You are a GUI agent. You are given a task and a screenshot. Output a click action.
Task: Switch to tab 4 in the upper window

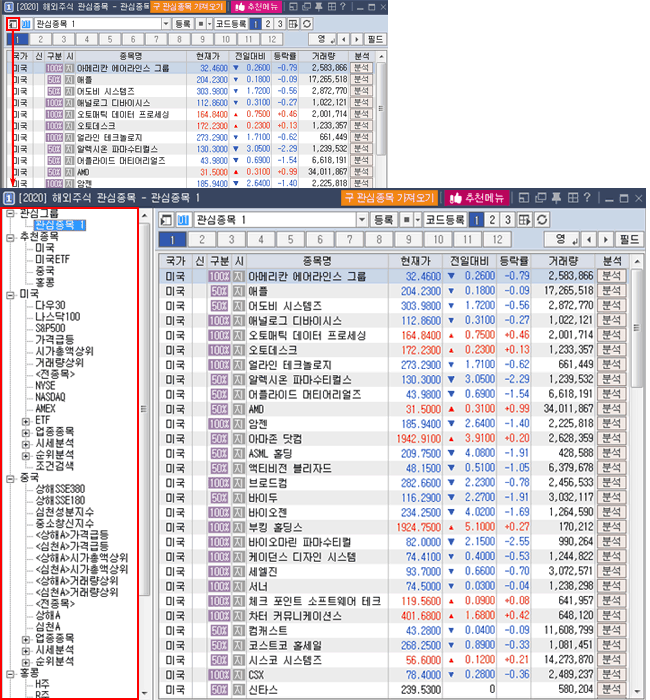pos(87,39)
